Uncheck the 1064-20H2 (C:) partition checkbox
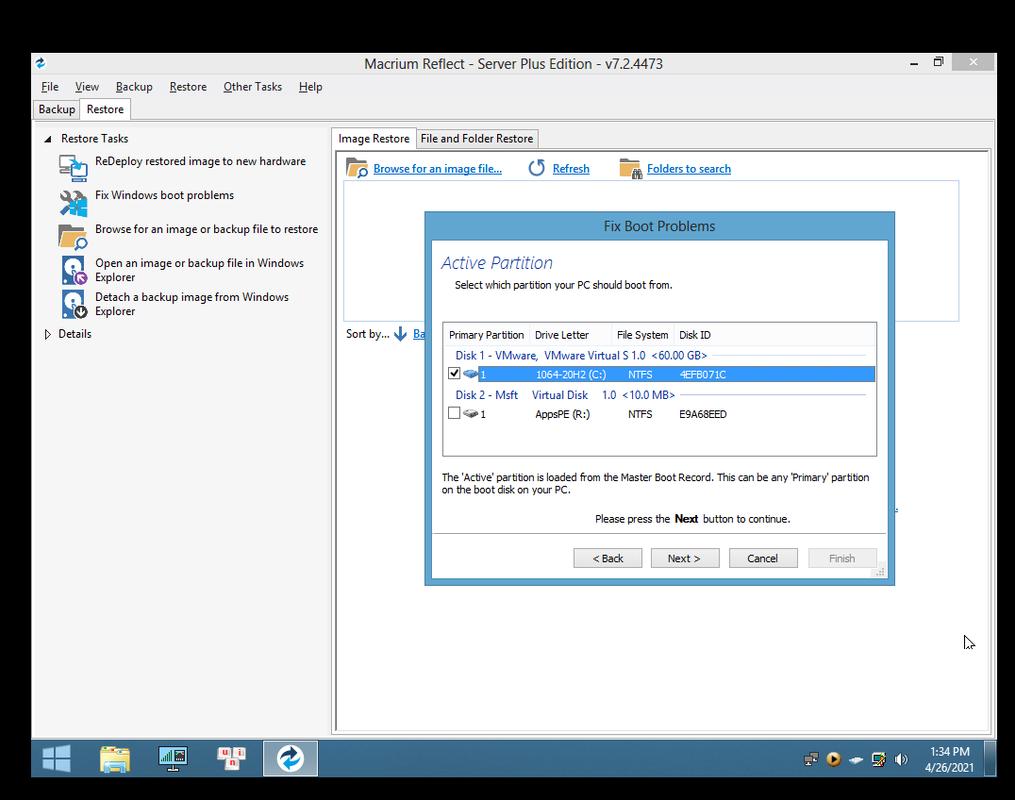1015x800 pixels. tap(454, 373)
